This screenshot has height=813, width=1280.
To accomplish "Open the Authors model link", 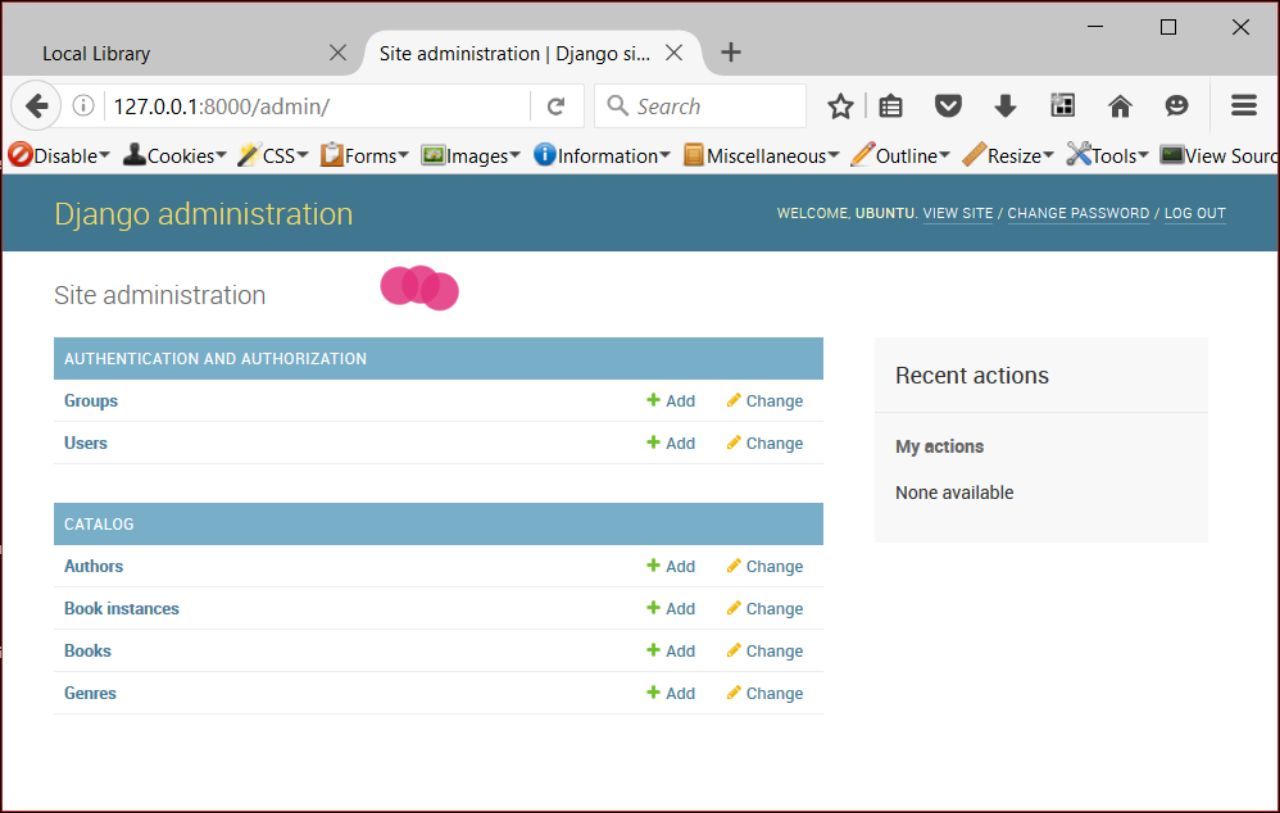I will pyautogui.click(x=94, y=566).
